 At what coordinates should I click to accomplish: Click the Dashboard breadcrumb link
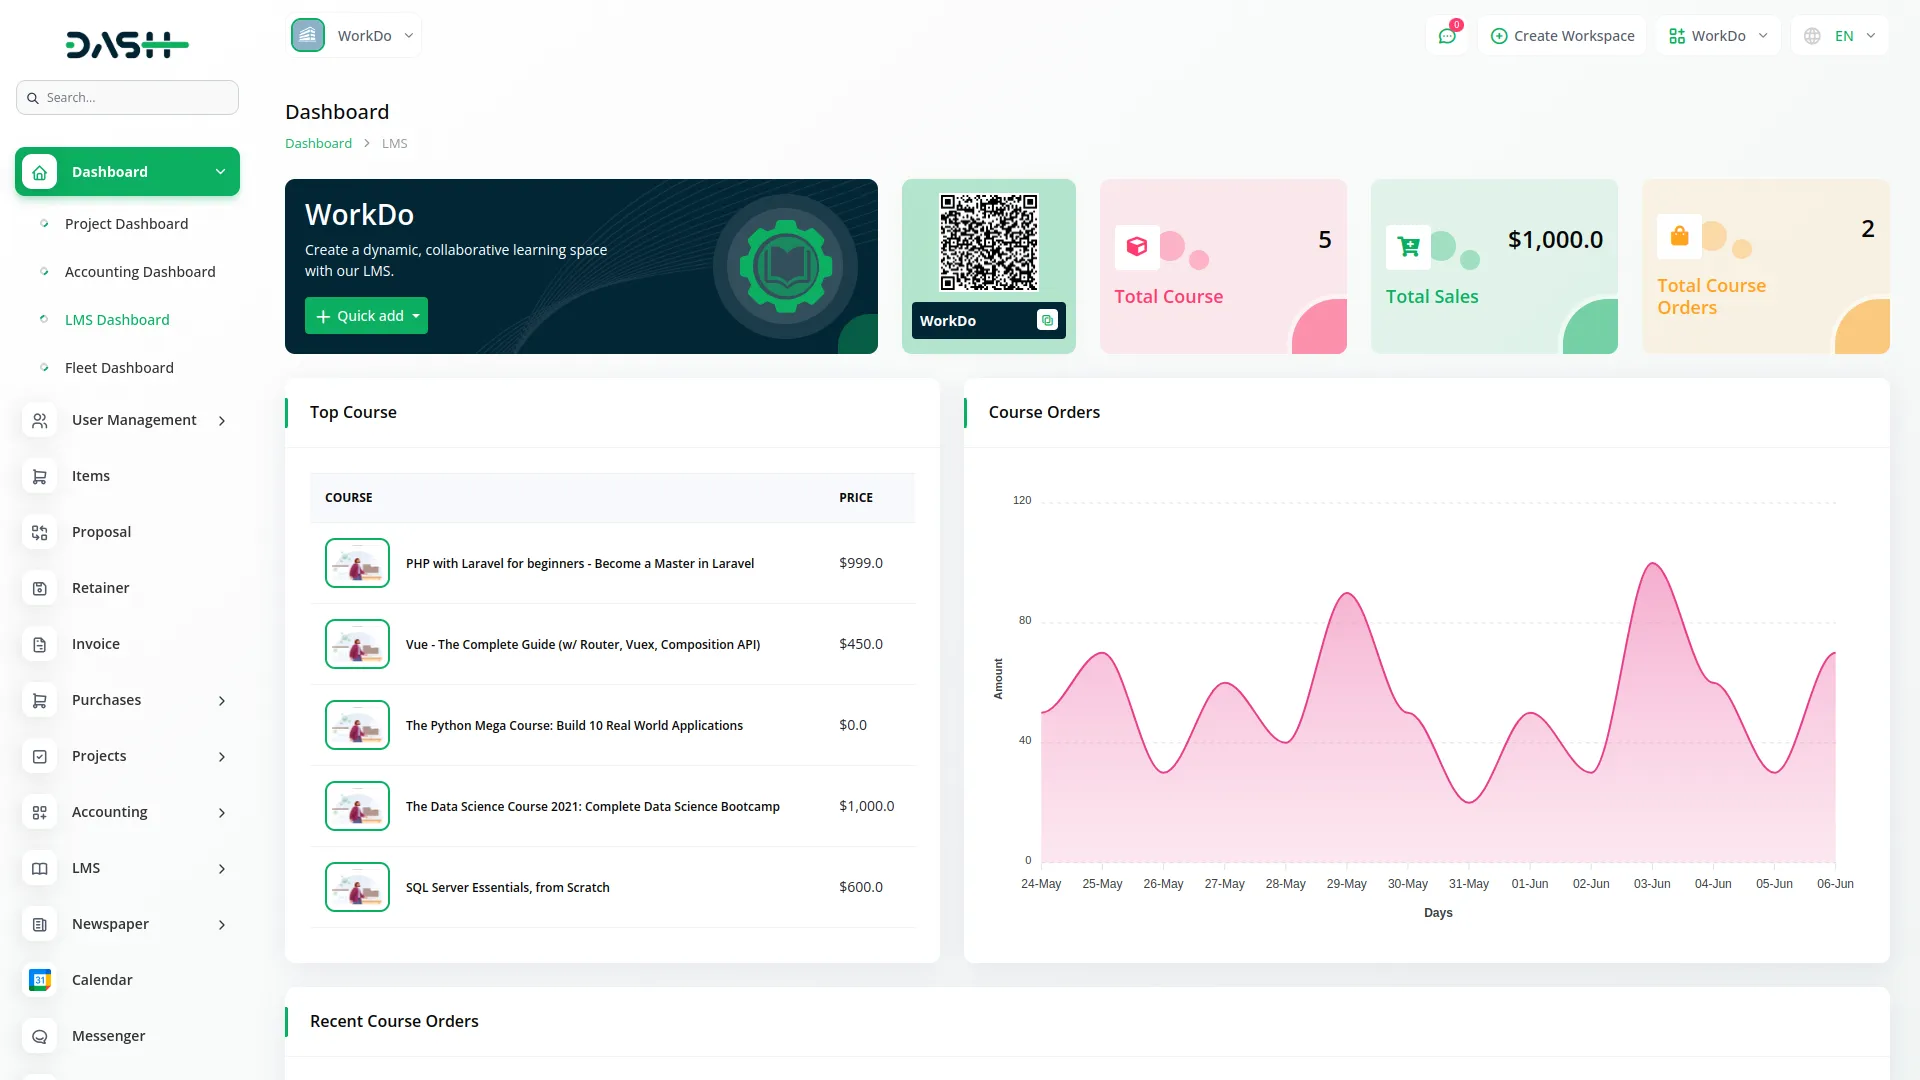[318, 143]
